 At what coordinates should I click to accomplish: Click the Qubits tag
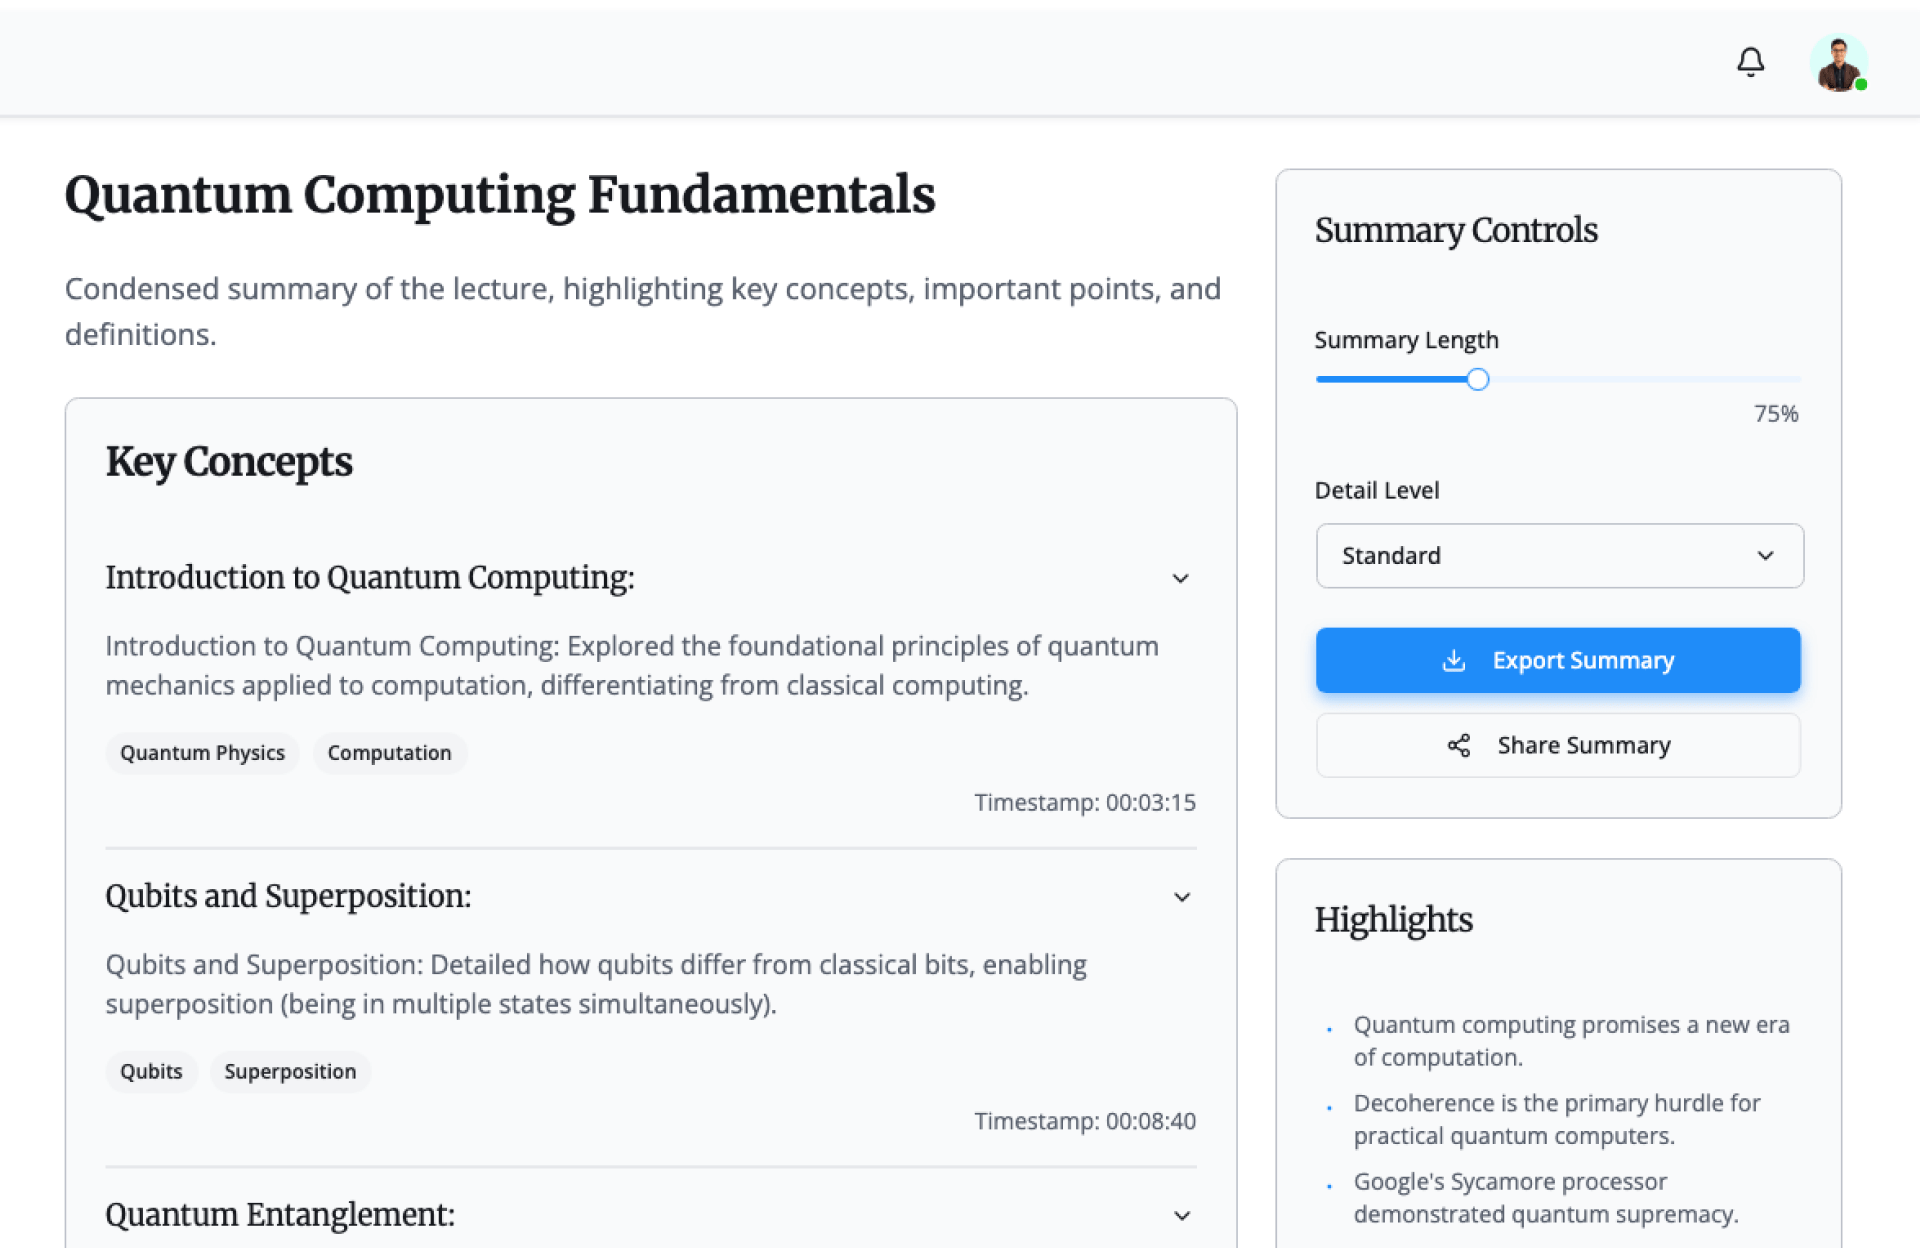(x=151, y=1072)
